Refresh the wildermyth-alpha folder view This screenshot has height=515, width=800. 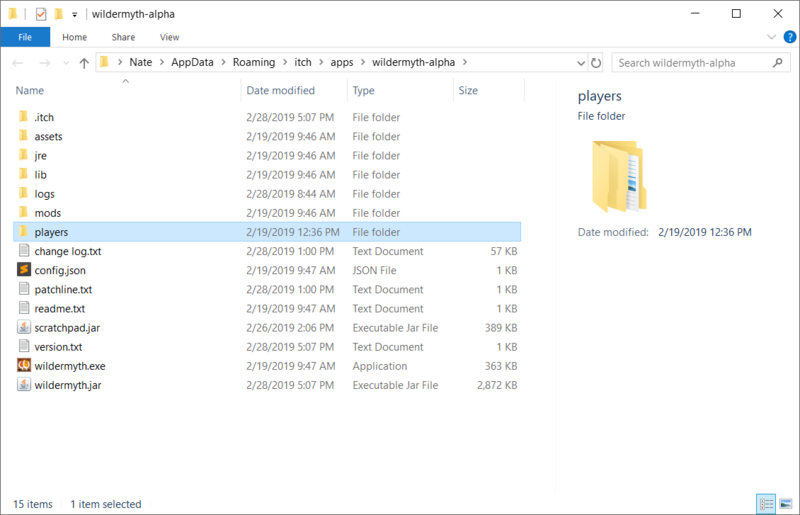point(596,62)
